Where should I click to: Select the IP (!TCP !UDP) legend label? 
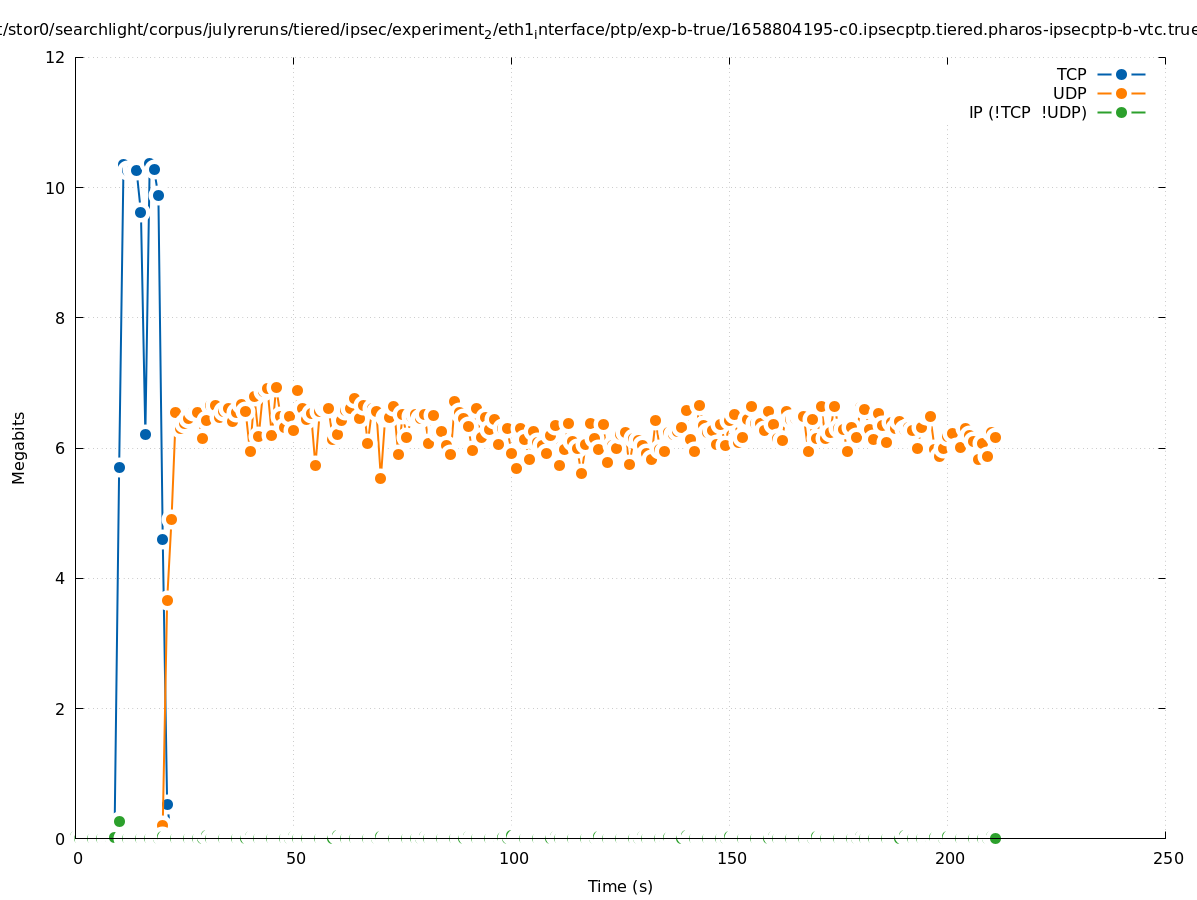pos(1027,112)
